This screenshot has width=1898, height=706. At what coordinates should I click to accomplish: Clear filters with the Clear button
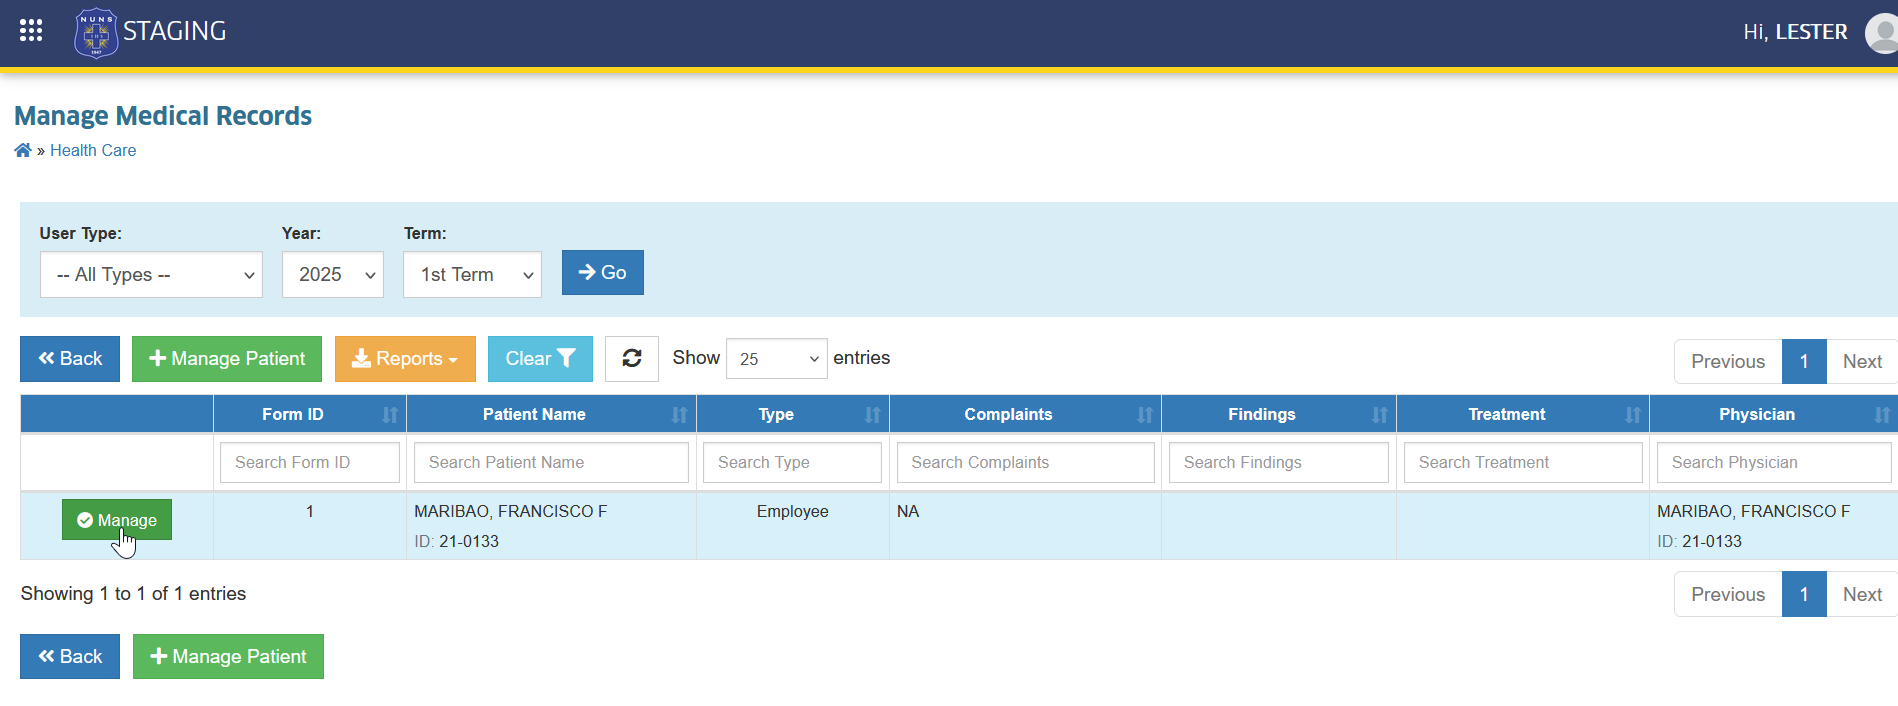pyautogui.click(x=540, y=359)
